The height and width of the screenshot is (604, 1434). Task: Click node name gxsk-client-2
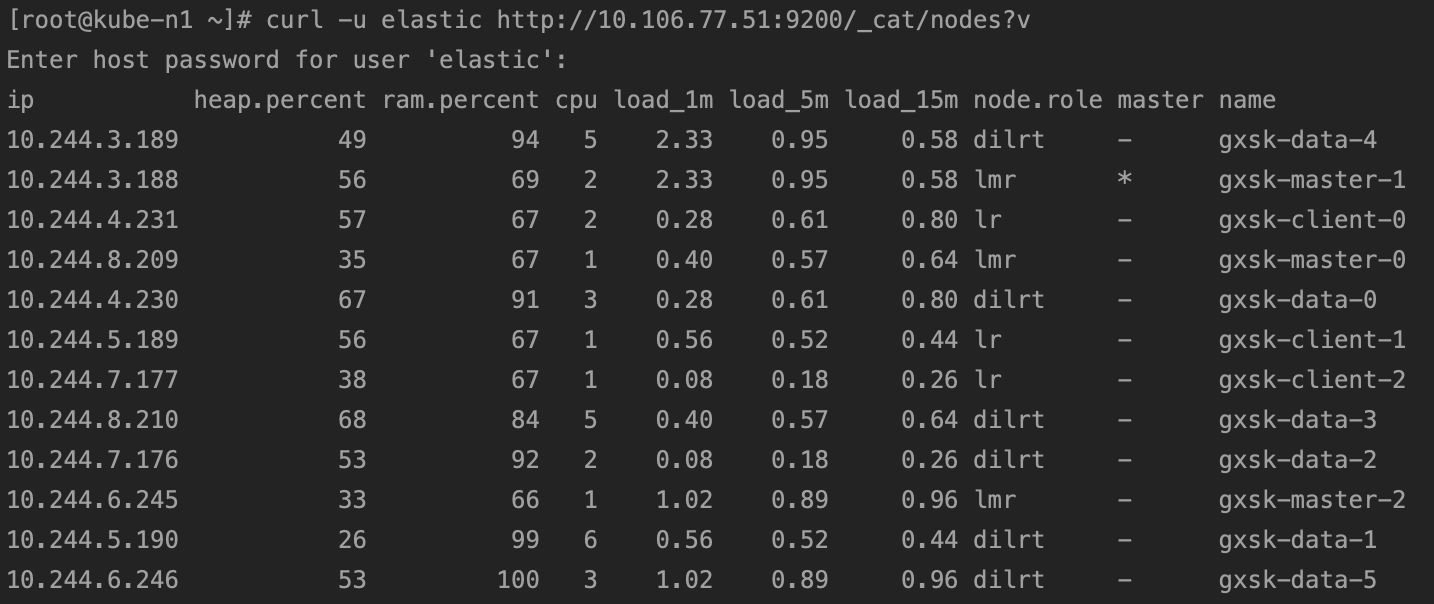pos(1312,380)
